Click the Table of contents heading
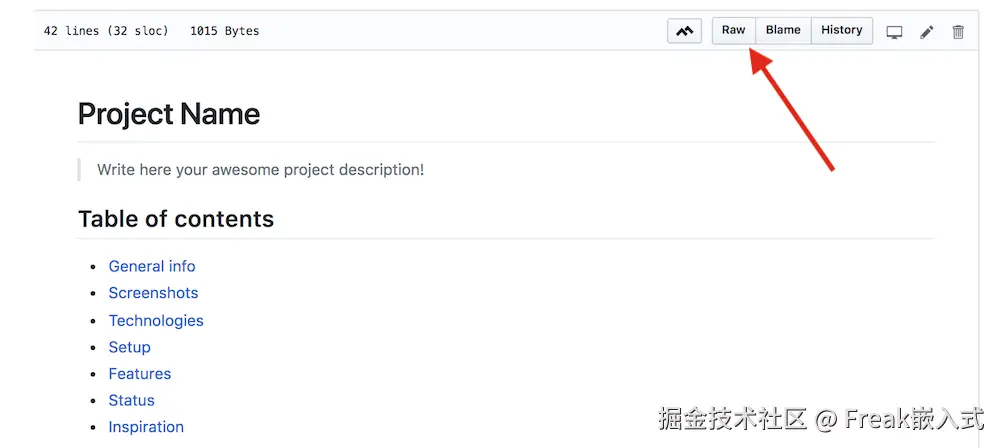 176,219
